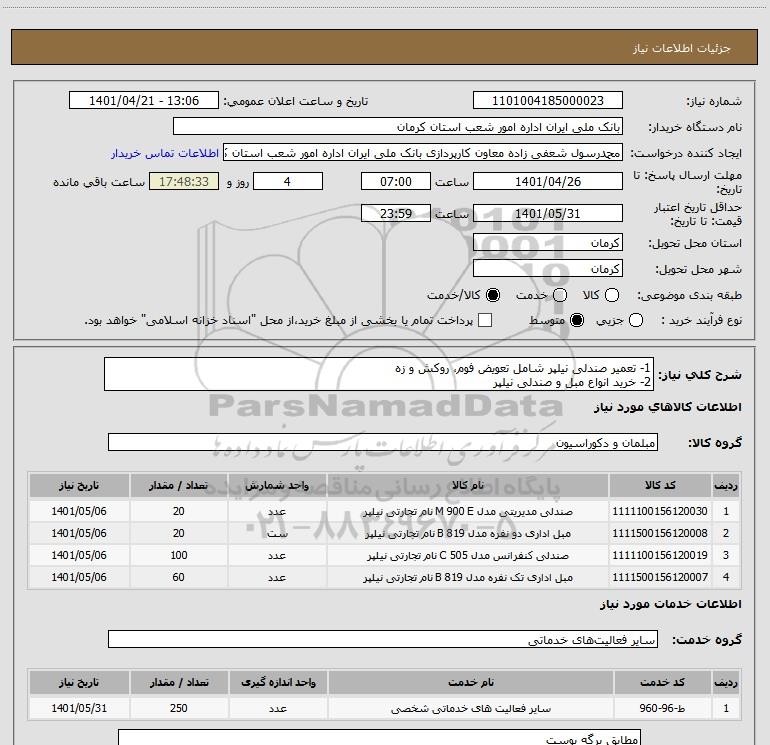Click services table header نام خدمت
The image size is (770, 745).
click(470, 682)
